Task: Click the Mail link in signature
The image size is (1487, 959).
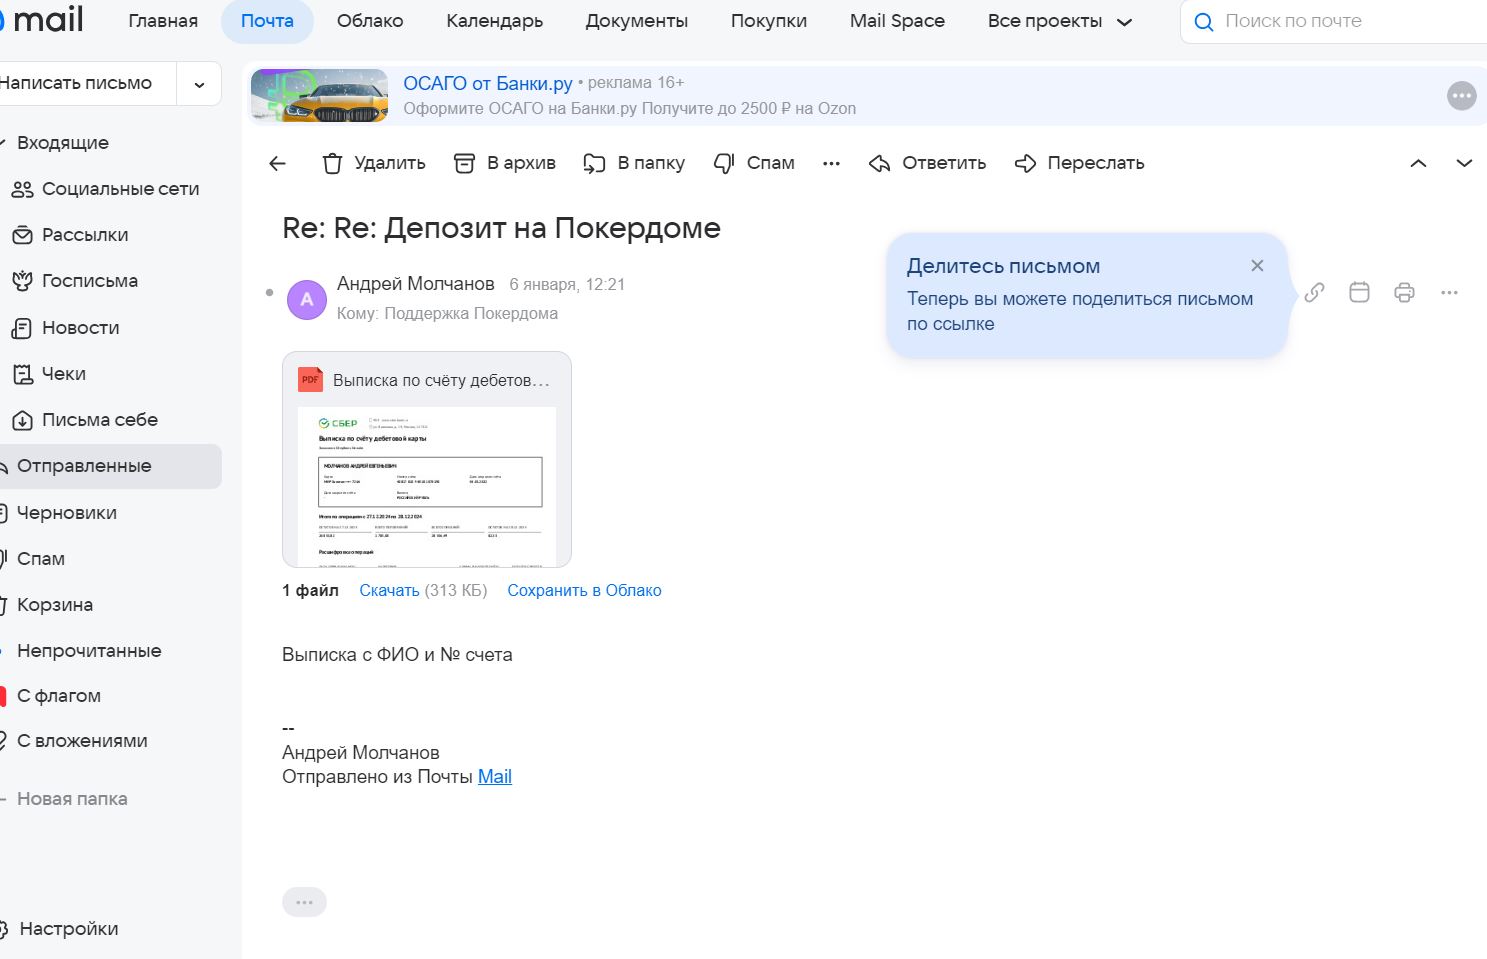Action: 495,777
